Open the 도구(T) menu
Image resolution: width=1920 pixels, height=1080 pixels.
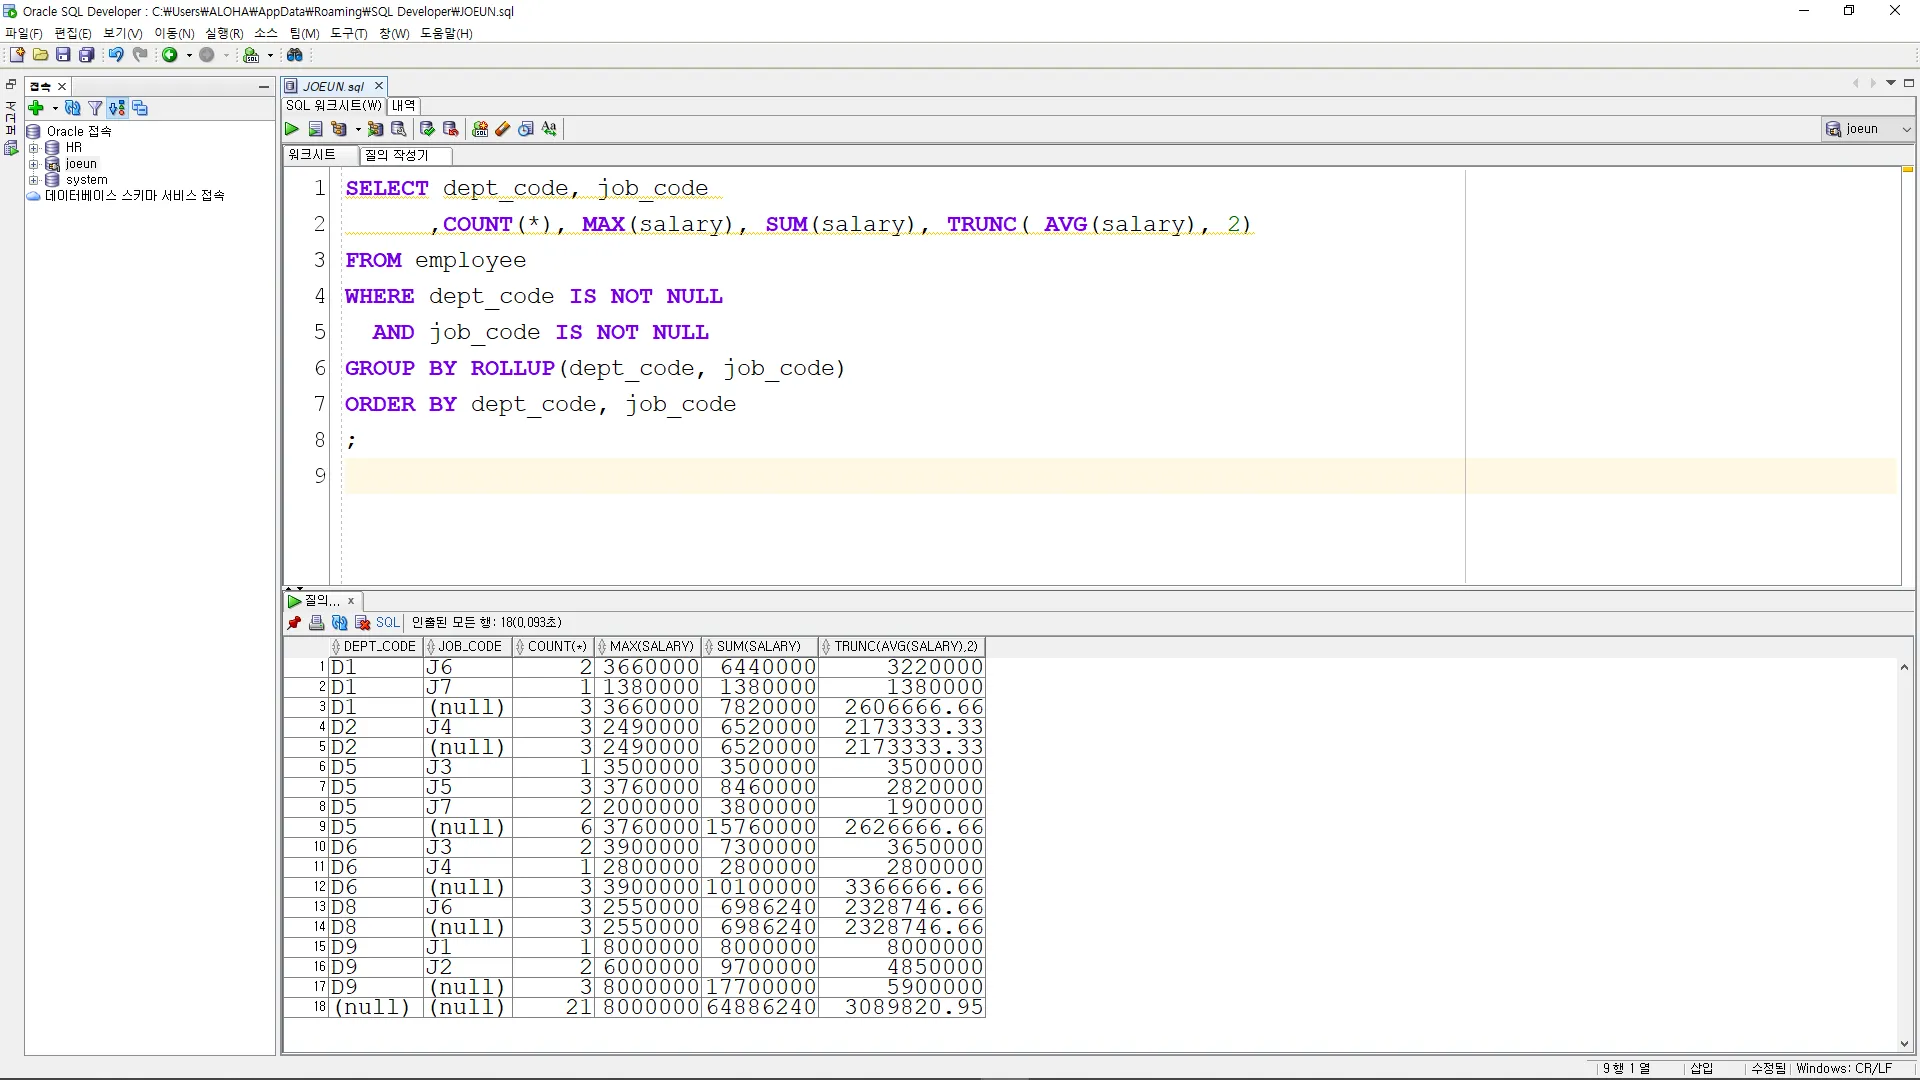pyautogui.click(x=348, y=33)
